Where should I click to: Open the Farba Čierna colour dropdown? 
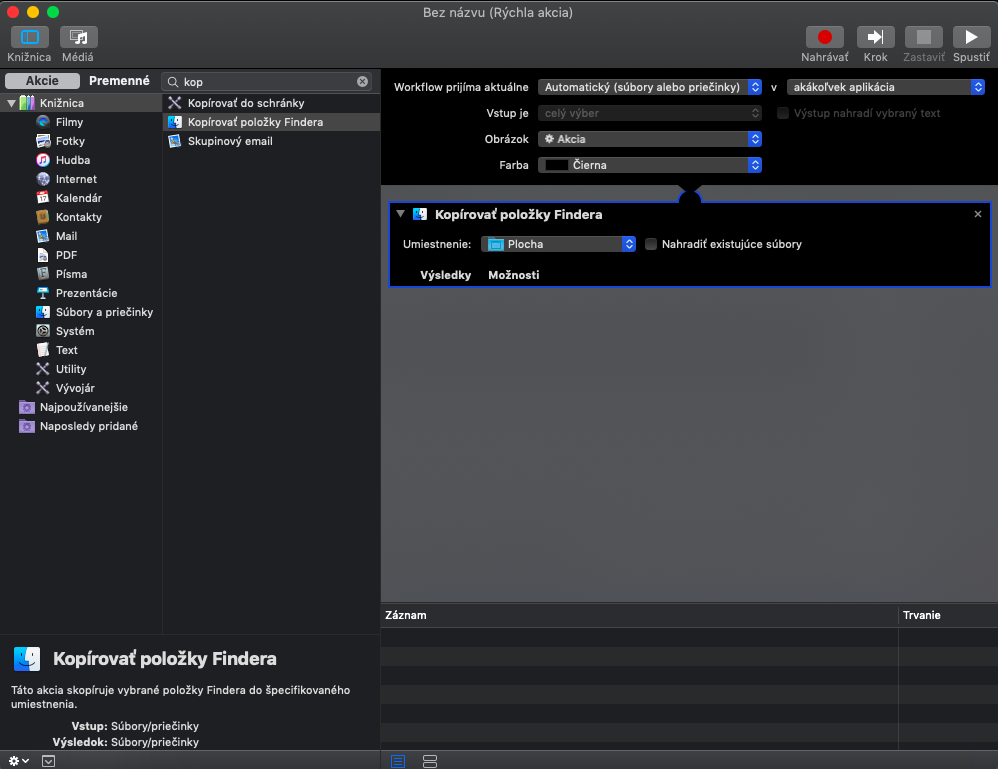[x=650, y=165]
